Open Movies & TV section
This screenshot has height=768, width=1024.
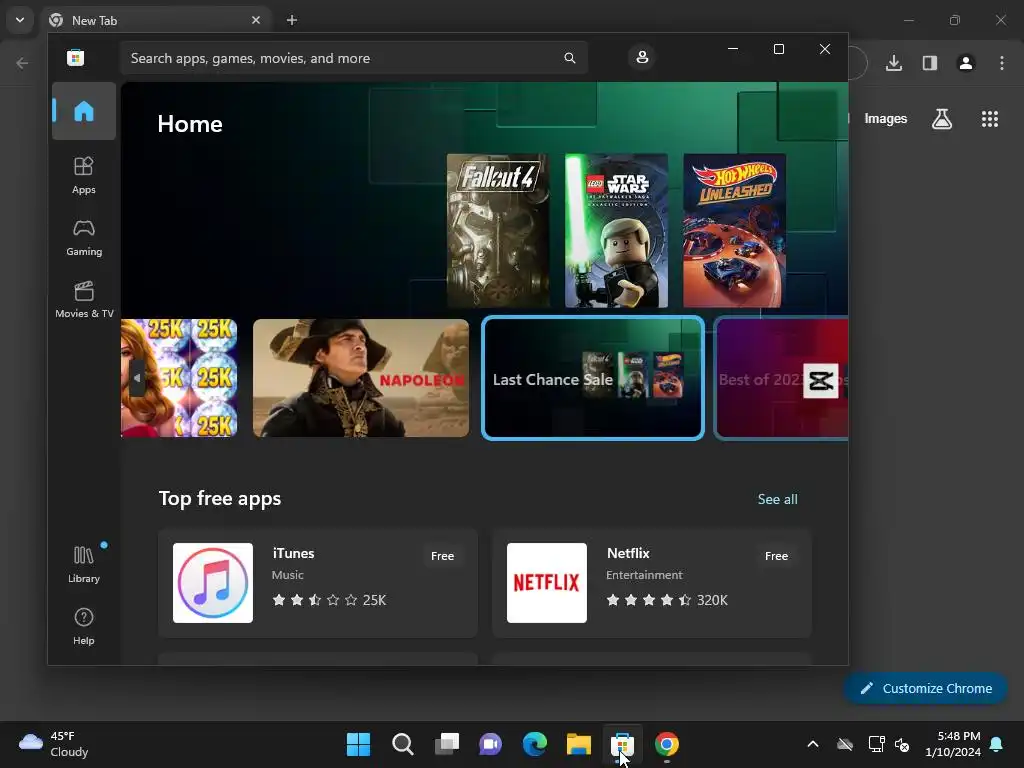tap(84, 299)
